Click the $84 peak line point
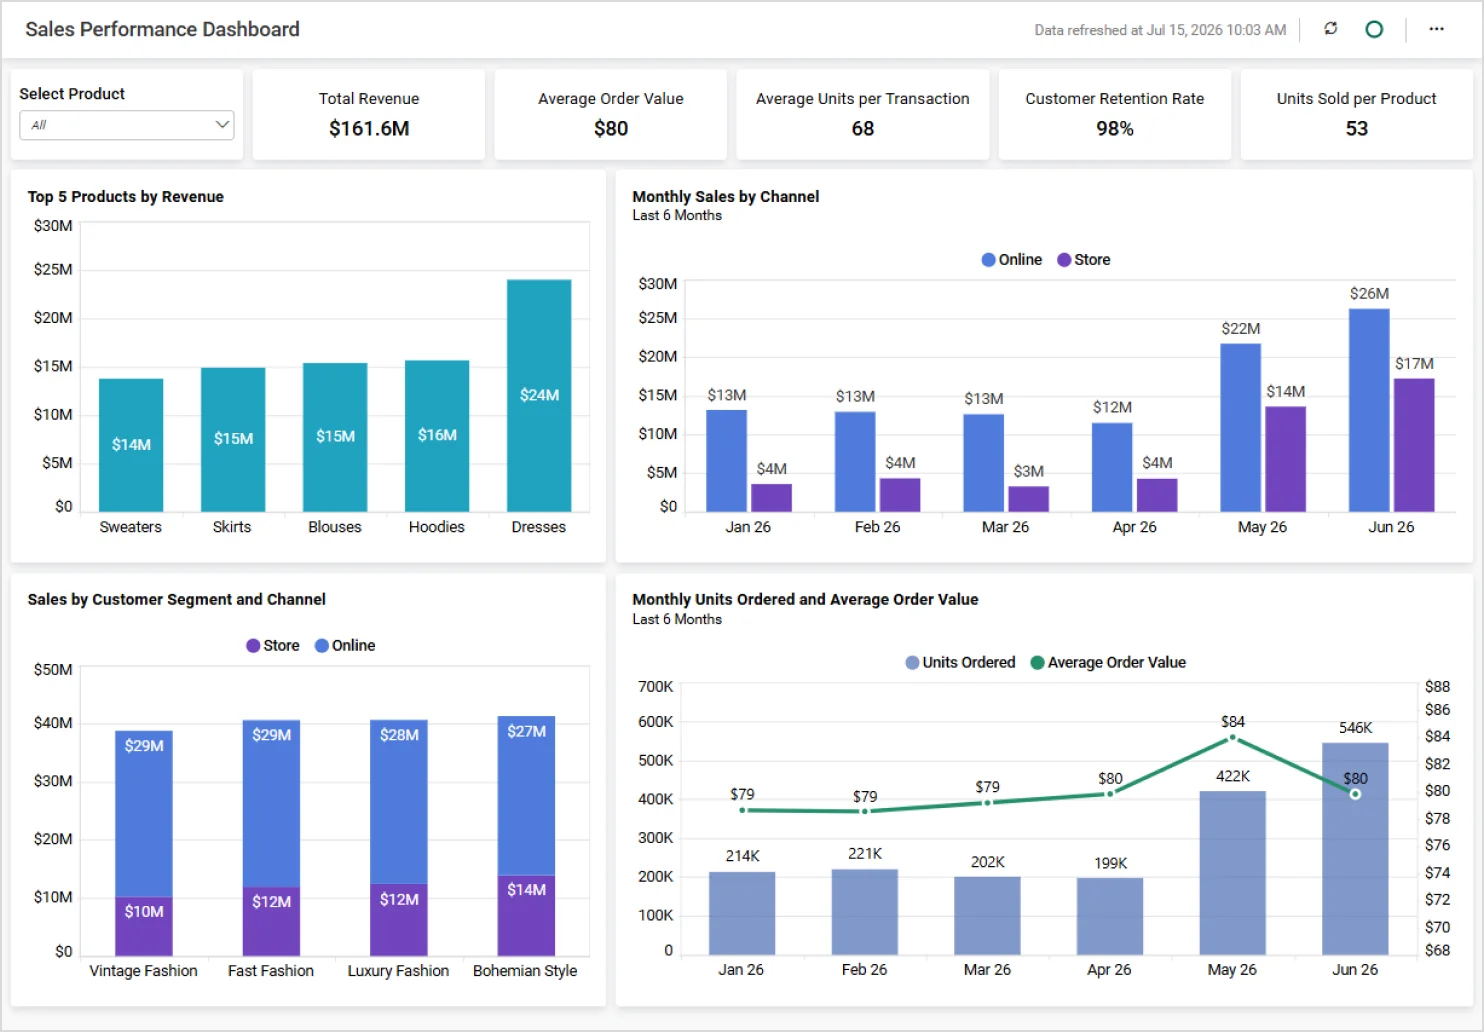1484x1032 pixels. [x=1232, y=738]
